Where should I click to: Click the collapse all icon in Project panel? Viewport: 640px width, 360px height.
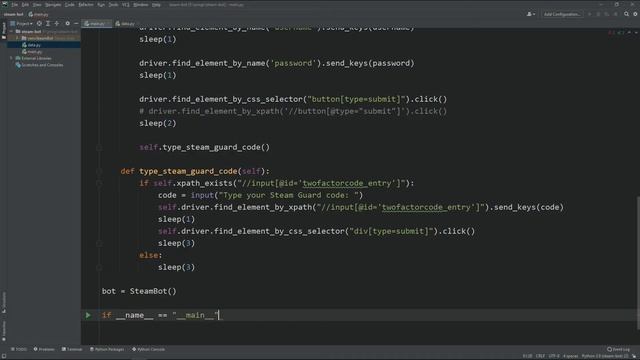point(57,24)
